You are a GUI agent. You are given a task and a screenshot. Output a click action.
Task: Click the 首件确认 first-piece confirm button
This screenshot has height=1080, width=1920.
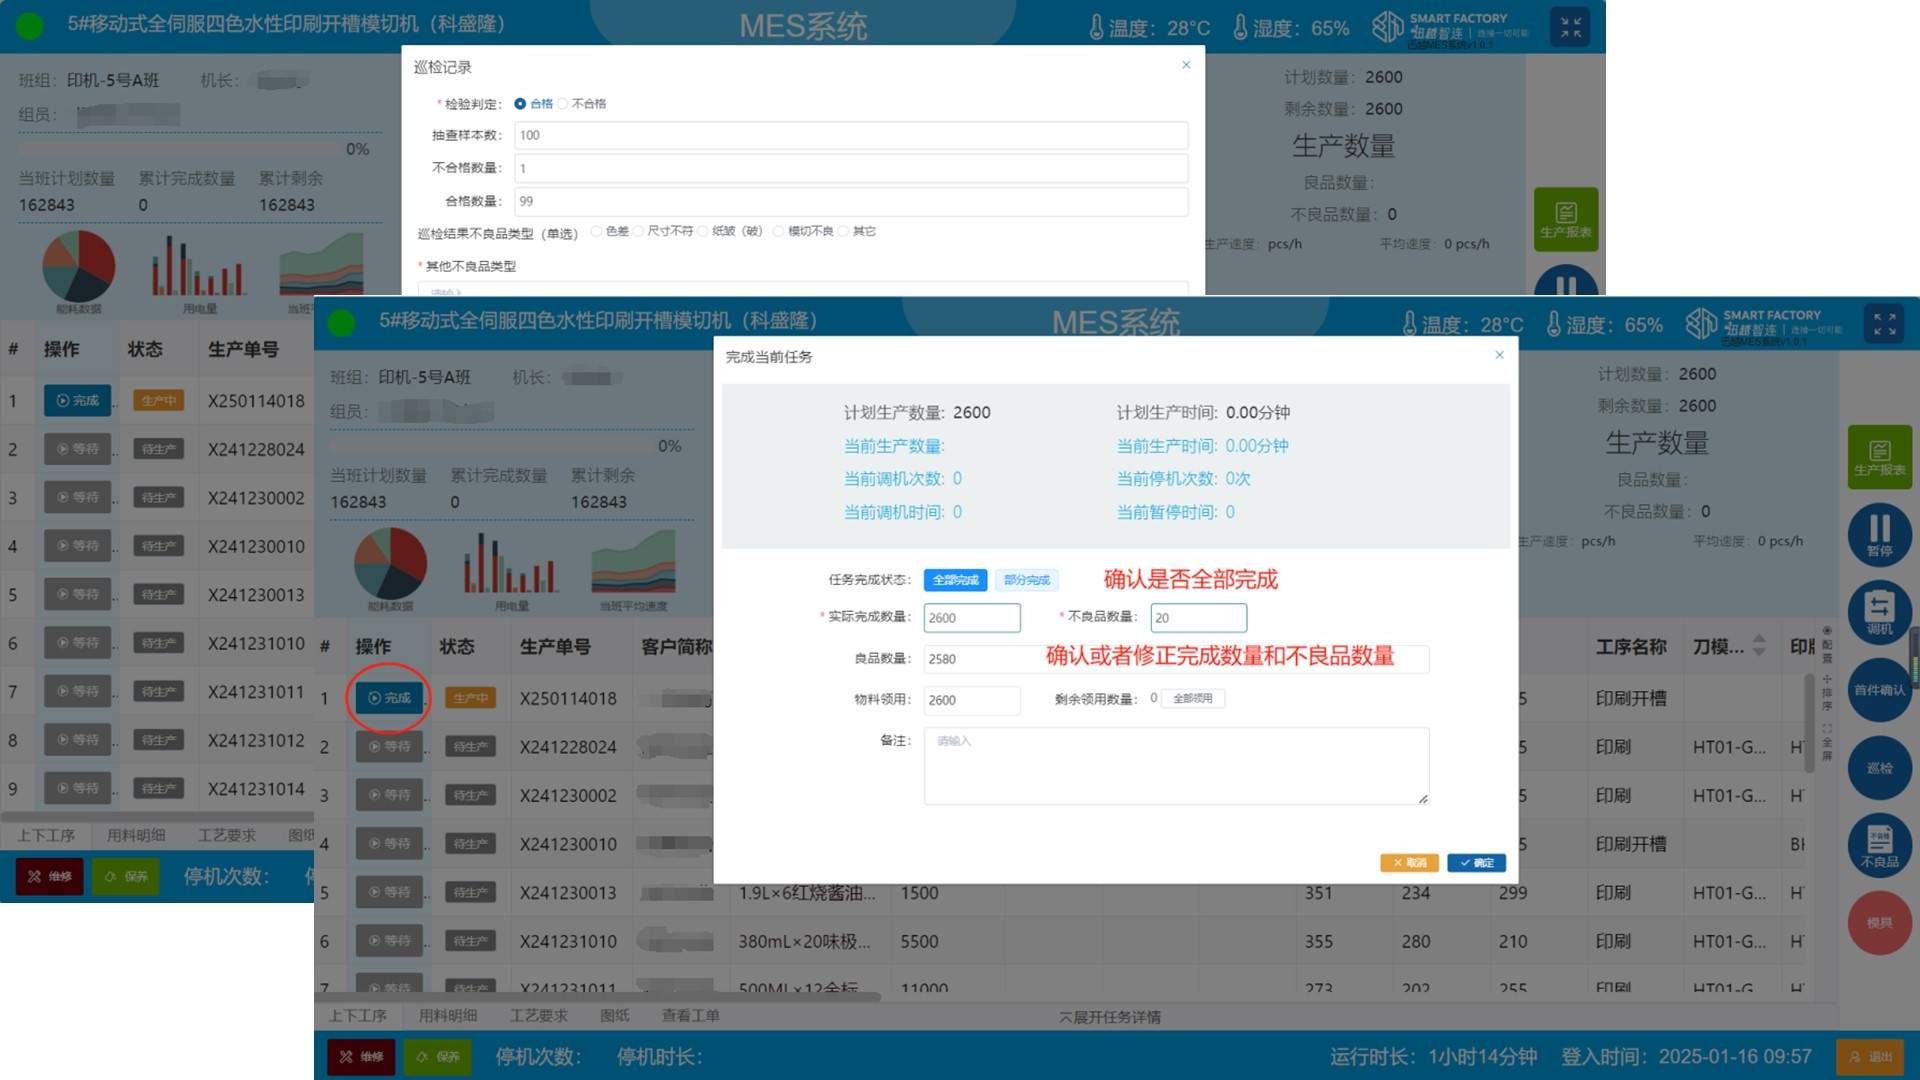click(1879, 690)
